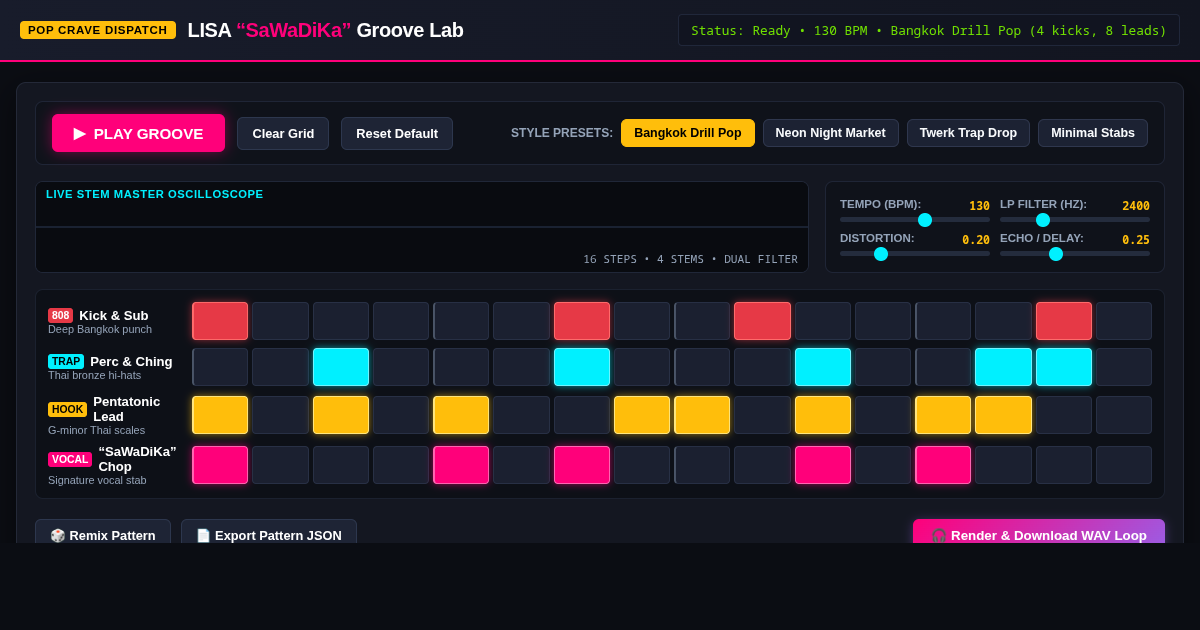Click the Status: Ready status readout

point(929,30)
